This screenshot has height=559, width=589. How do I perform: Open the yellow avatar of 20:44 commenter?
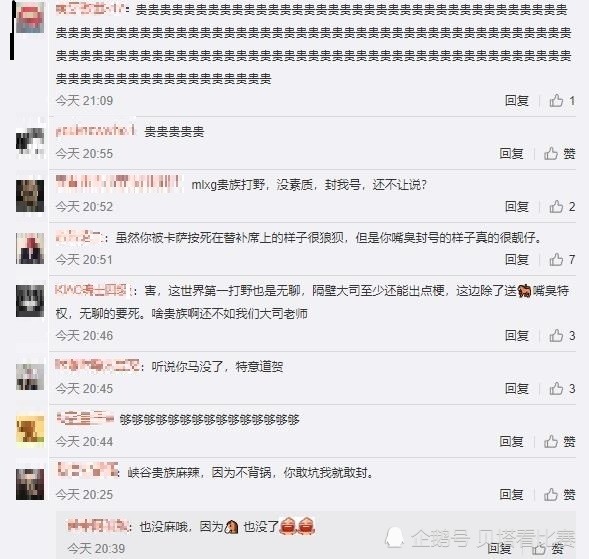30,429
